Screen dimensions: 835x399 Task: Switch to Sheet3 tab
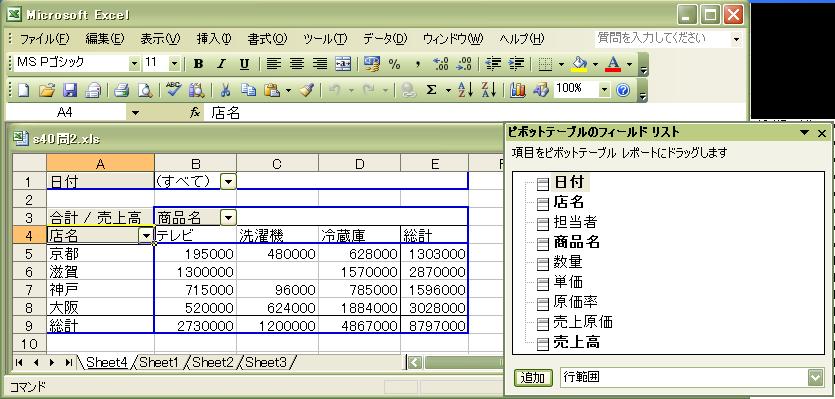tap(266, 363)
